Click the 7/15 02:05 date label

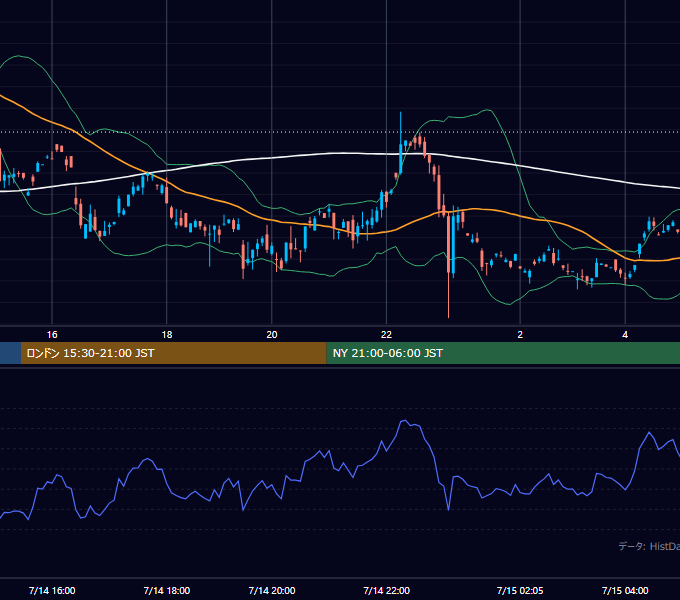(520, 590)
